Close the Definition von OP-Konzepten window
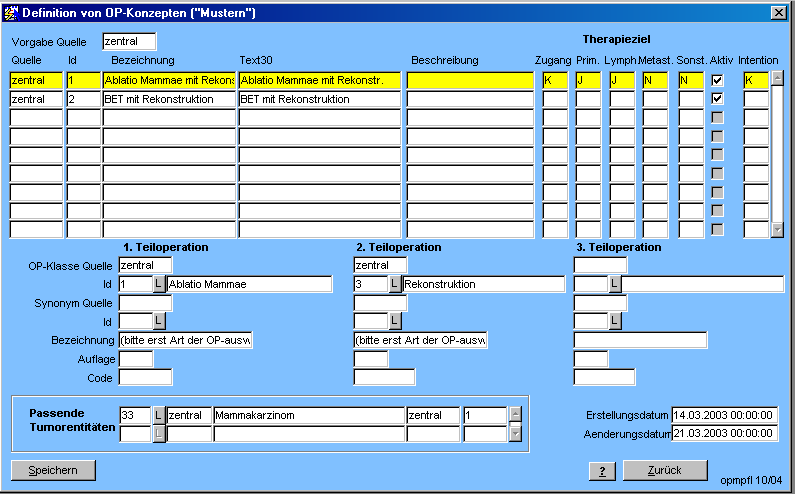 (778, 12)
